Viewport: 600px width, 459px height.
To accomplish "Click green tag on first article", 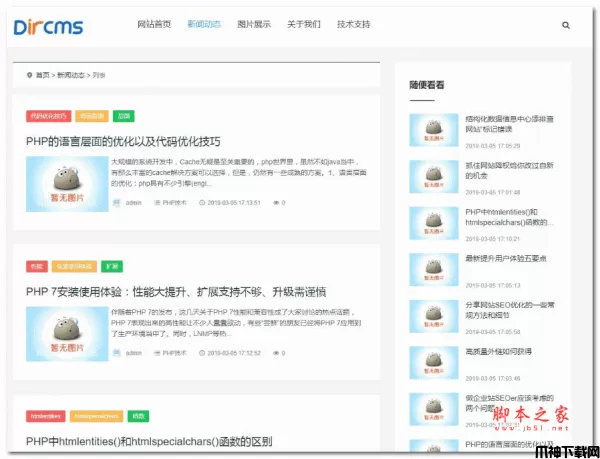I will coord(124,116).
